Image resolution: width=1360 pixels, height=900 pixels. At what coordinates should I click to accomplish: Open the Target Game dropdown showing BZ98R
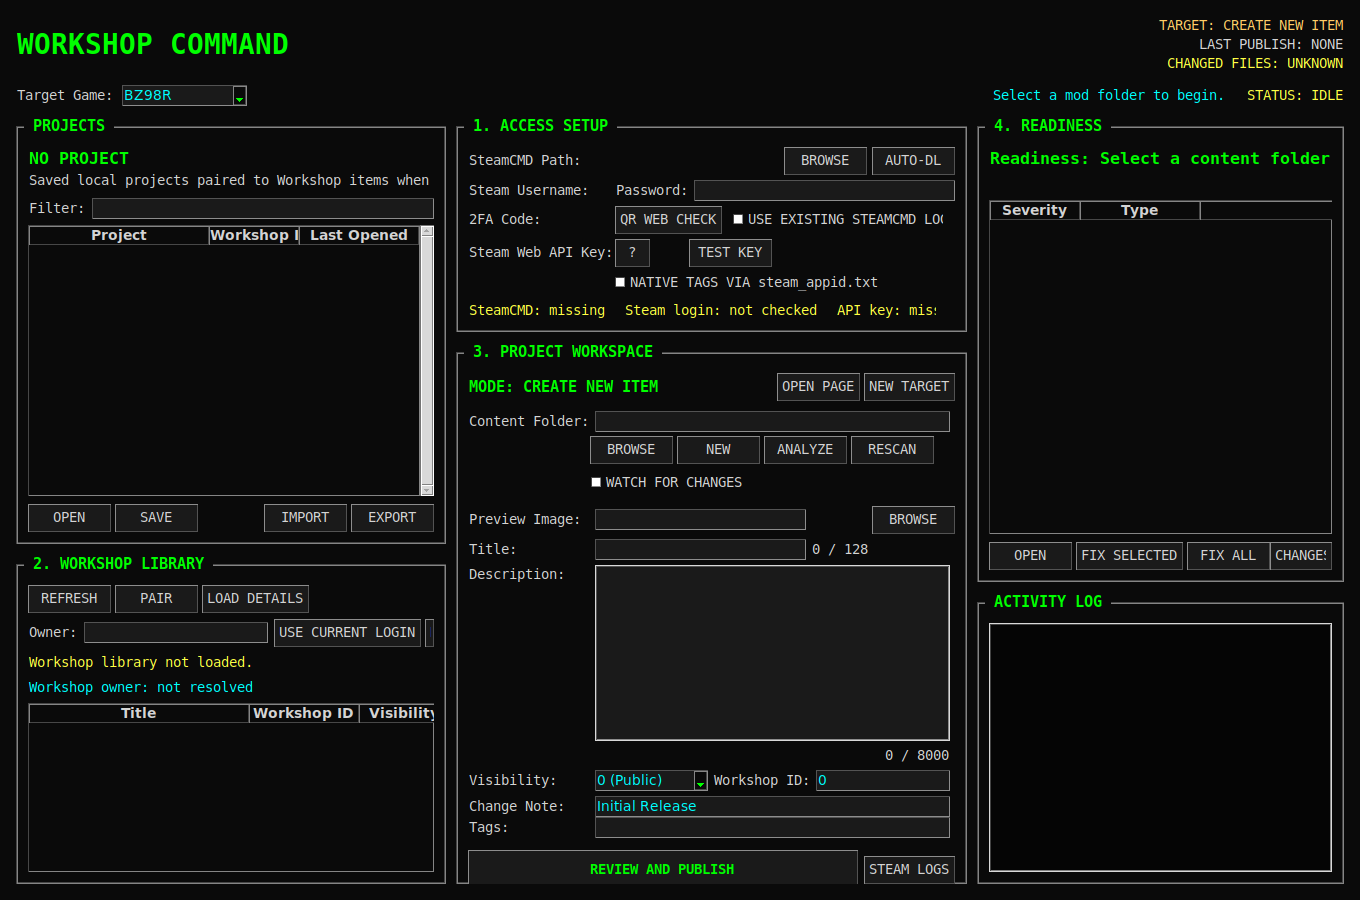coord(184,95)
